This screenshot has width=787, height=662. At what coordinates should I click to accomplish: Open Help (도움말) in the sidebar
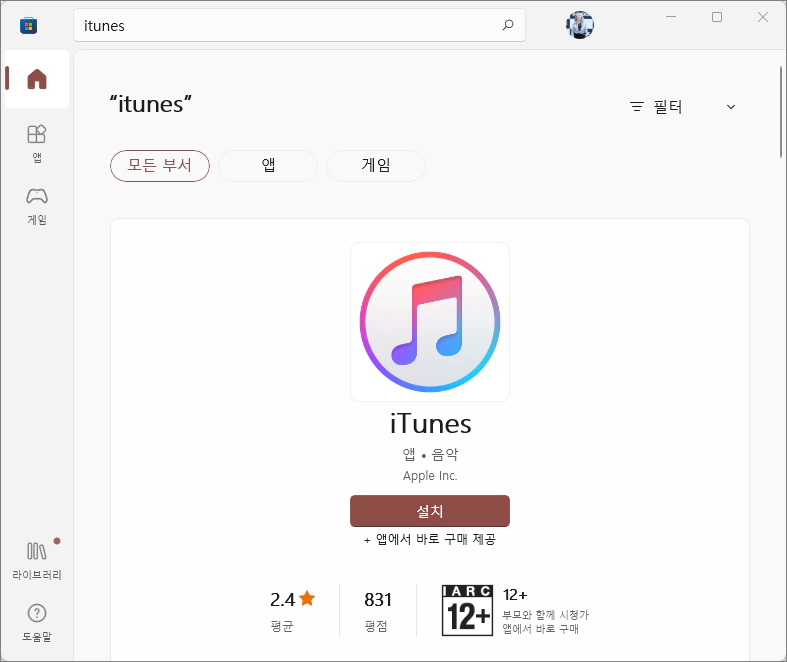point(37,623)
